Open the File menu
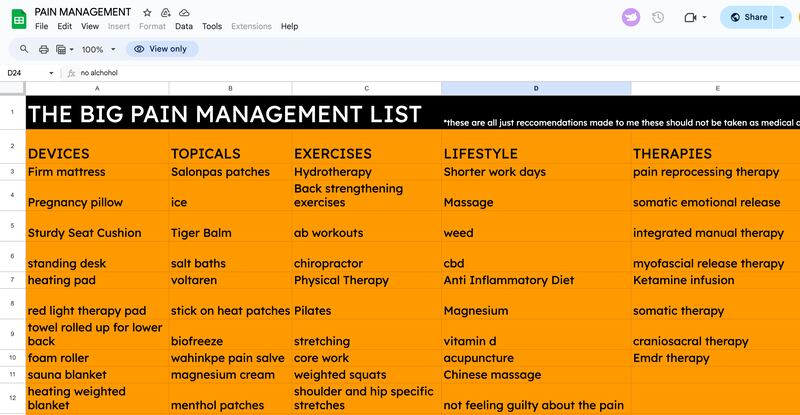This screenshot has width=800, height=415. click(42, 26)
